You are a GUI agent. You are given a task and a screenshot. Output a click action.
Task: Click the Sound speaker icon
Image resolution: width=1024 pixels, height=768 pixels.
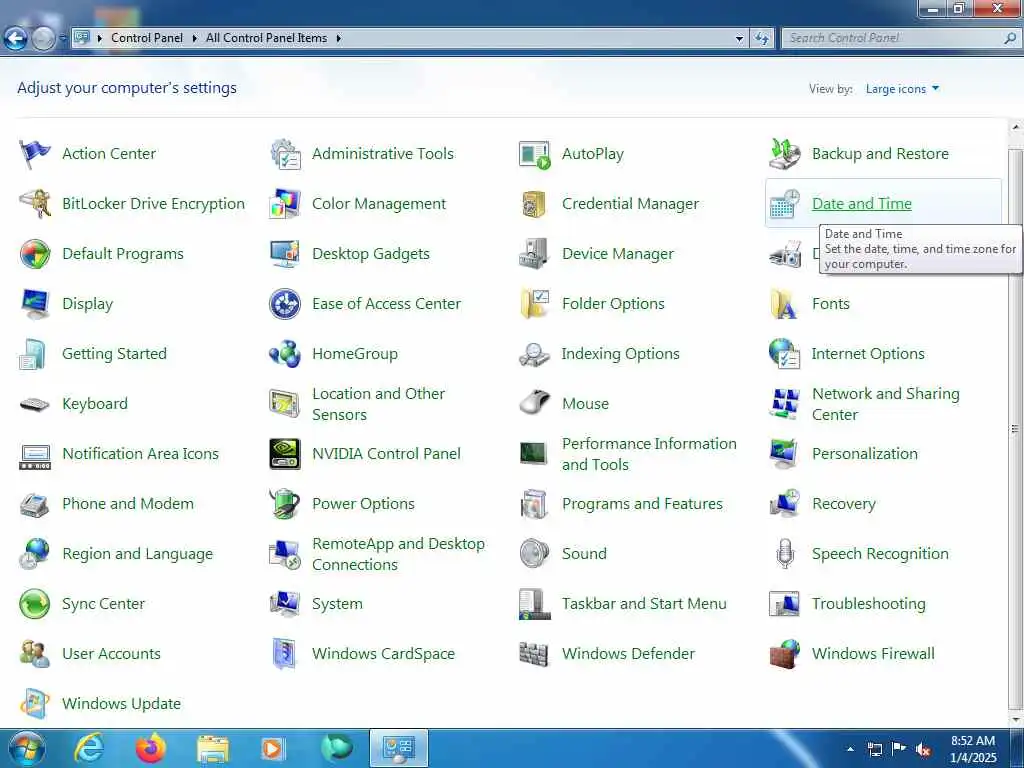pyautogui.click(x=535, y=554)
